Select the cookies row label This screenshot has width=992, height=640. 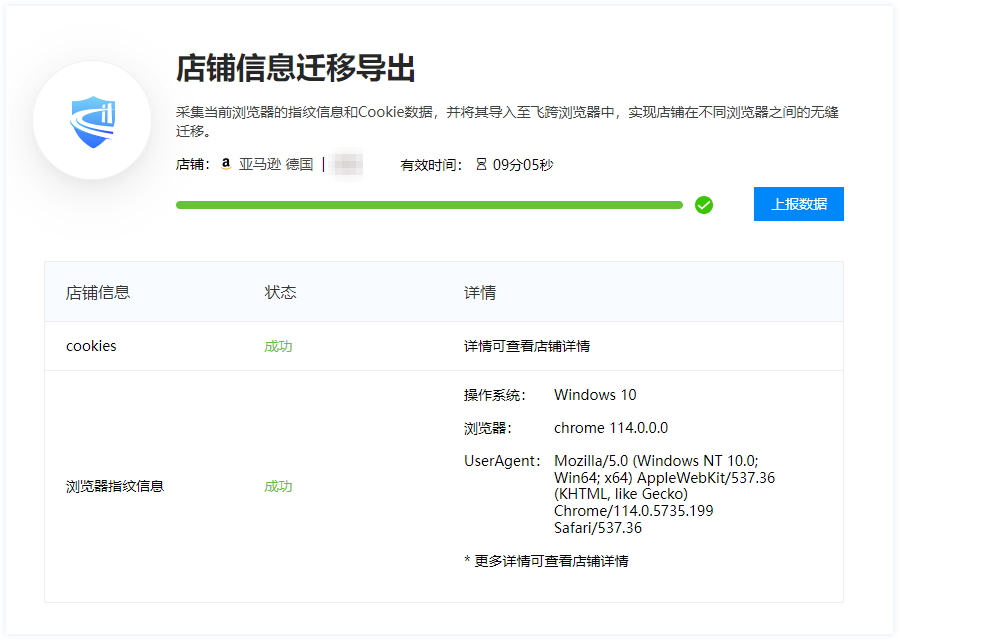(91, 346)
